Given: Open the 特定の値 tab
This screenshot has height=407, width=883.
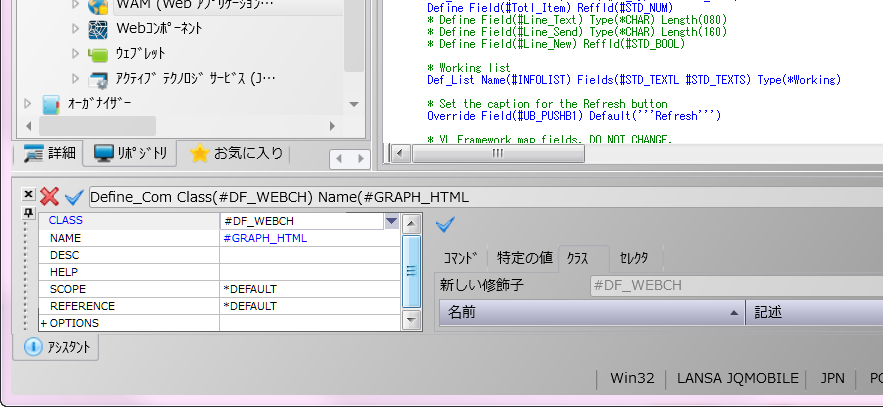Looking at the screenshot, I should [524, 258].
